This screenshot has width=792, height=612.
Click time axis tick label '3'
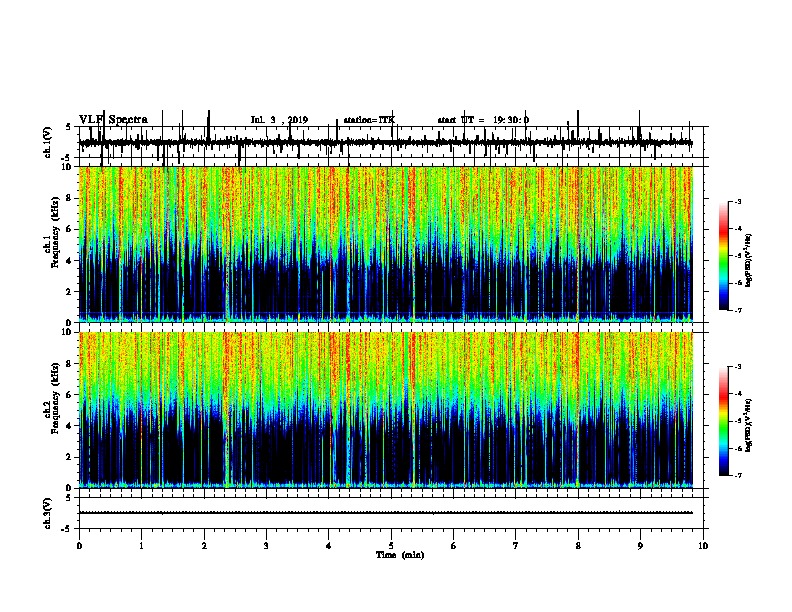(x=266, y=546)
